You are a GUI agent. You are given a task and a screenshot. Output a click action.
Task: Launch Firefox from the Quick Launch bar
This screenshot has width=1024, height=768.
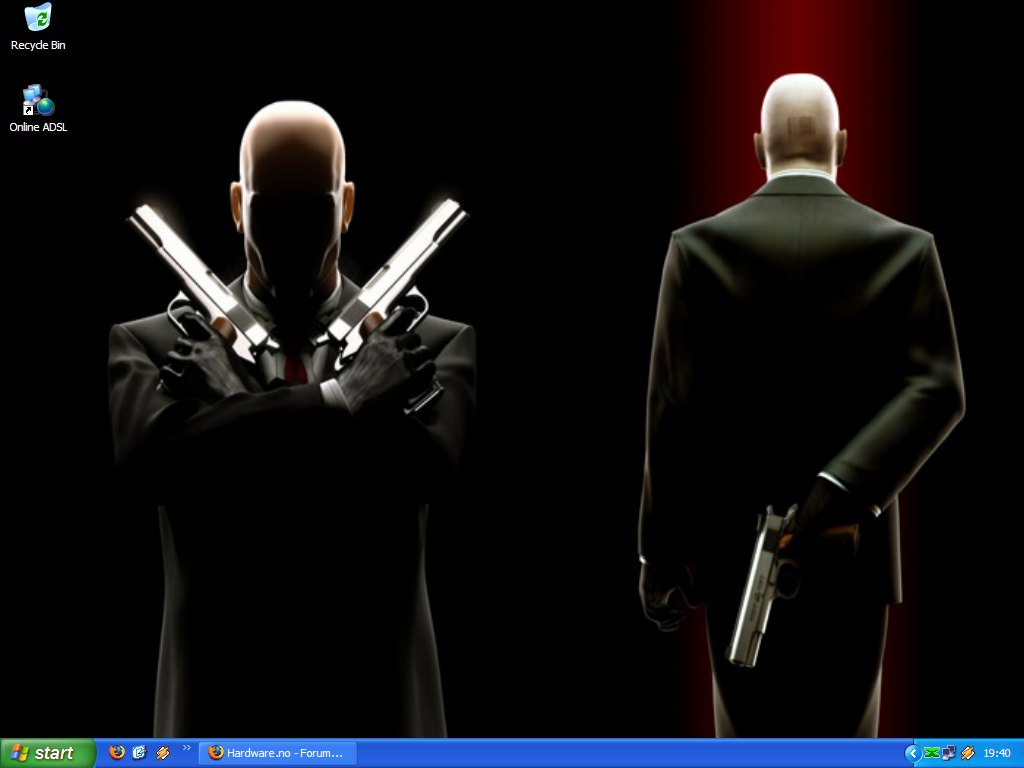pyautogui.click(x=117, y=752)
